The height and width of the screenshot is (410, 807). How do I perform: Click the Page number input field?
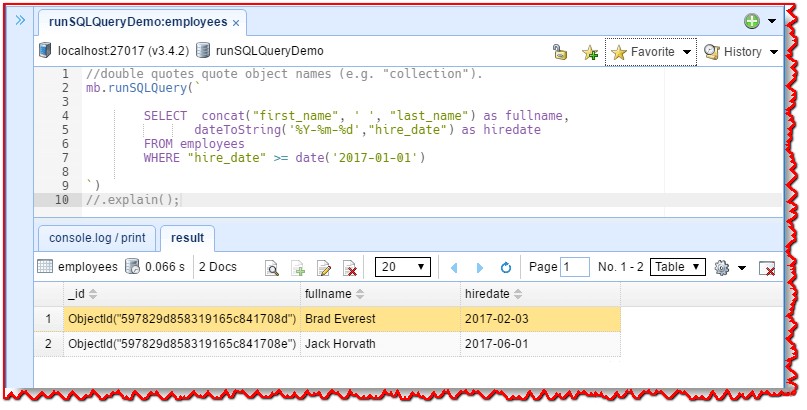coord(575,267)
